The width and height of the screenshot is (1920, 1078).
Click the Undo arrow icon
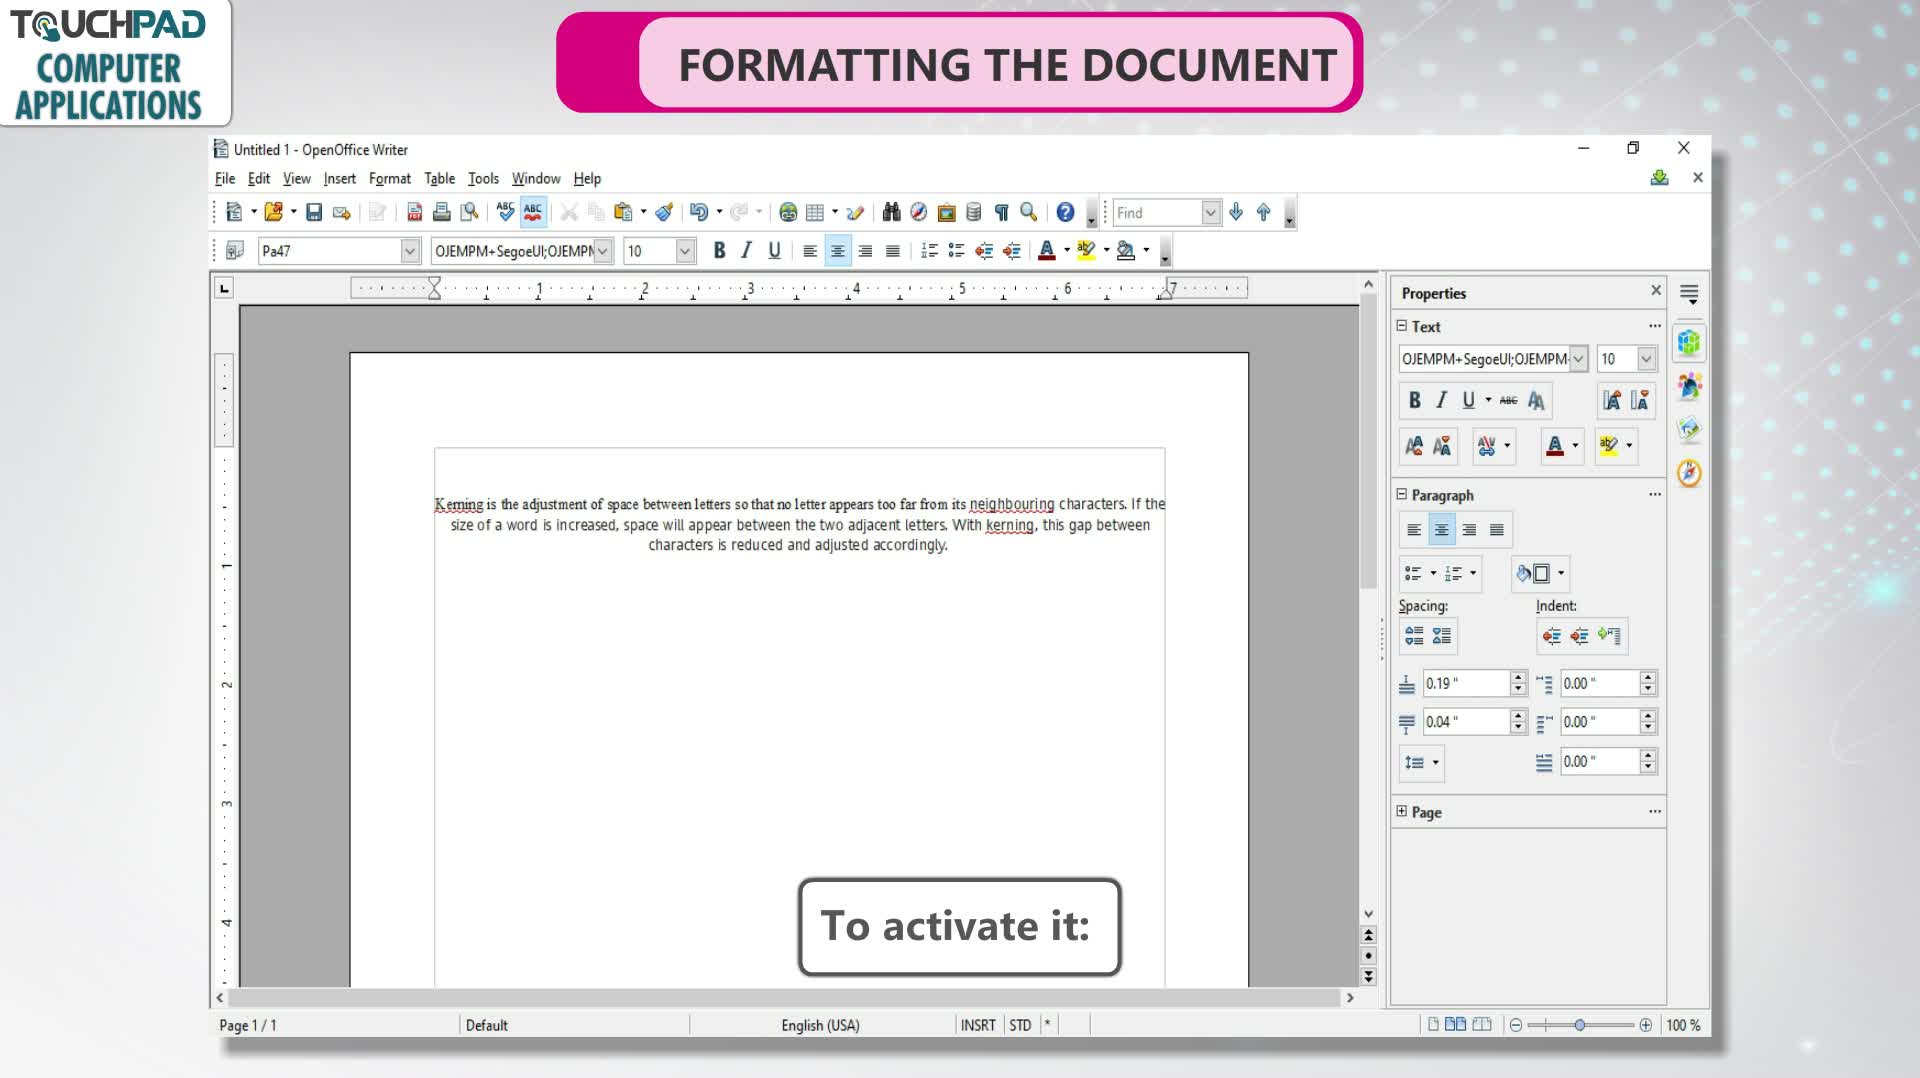pos(699,212)
